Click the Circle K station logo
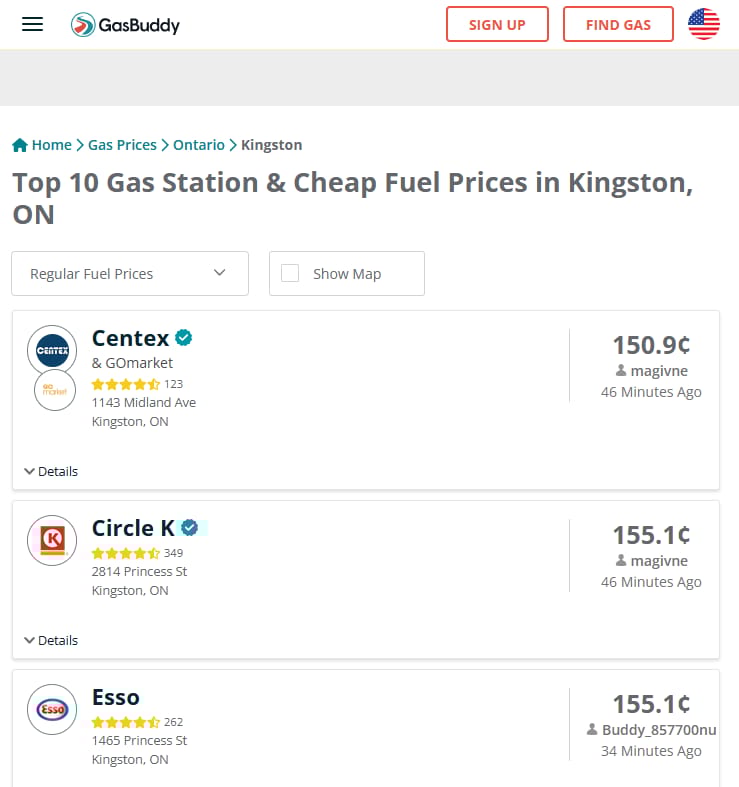Screen dimensions: 739x787 click(52, 541)
